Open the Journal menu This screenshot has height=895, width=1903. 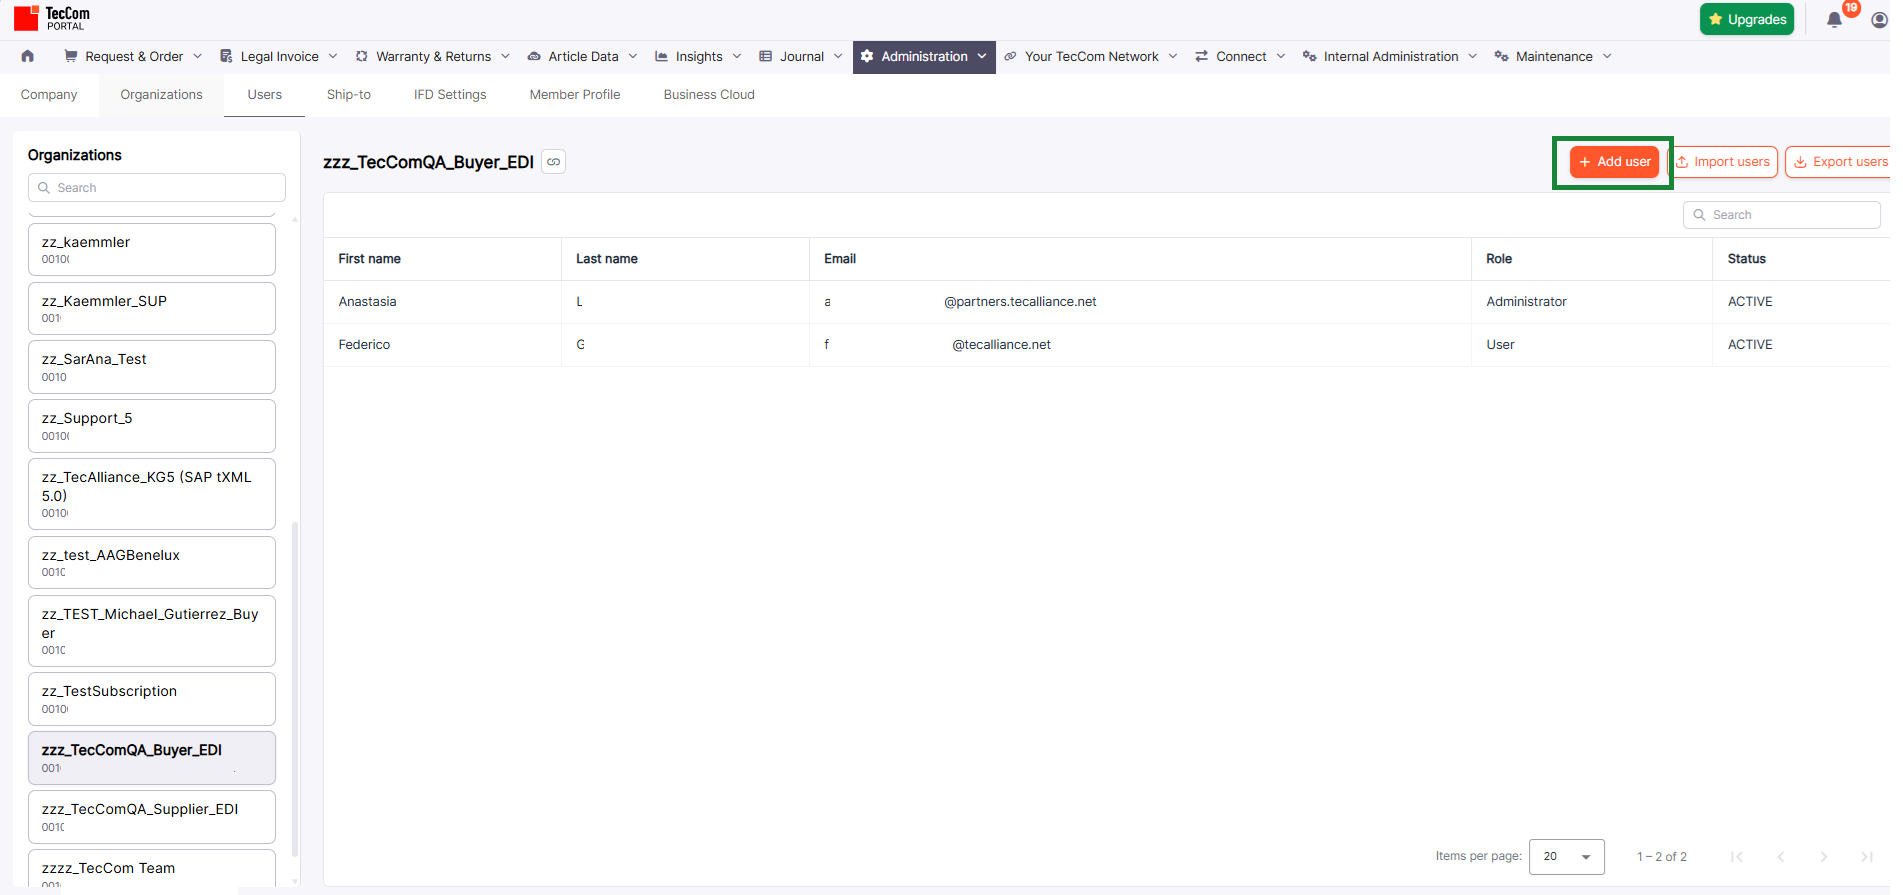coord(801,57)
